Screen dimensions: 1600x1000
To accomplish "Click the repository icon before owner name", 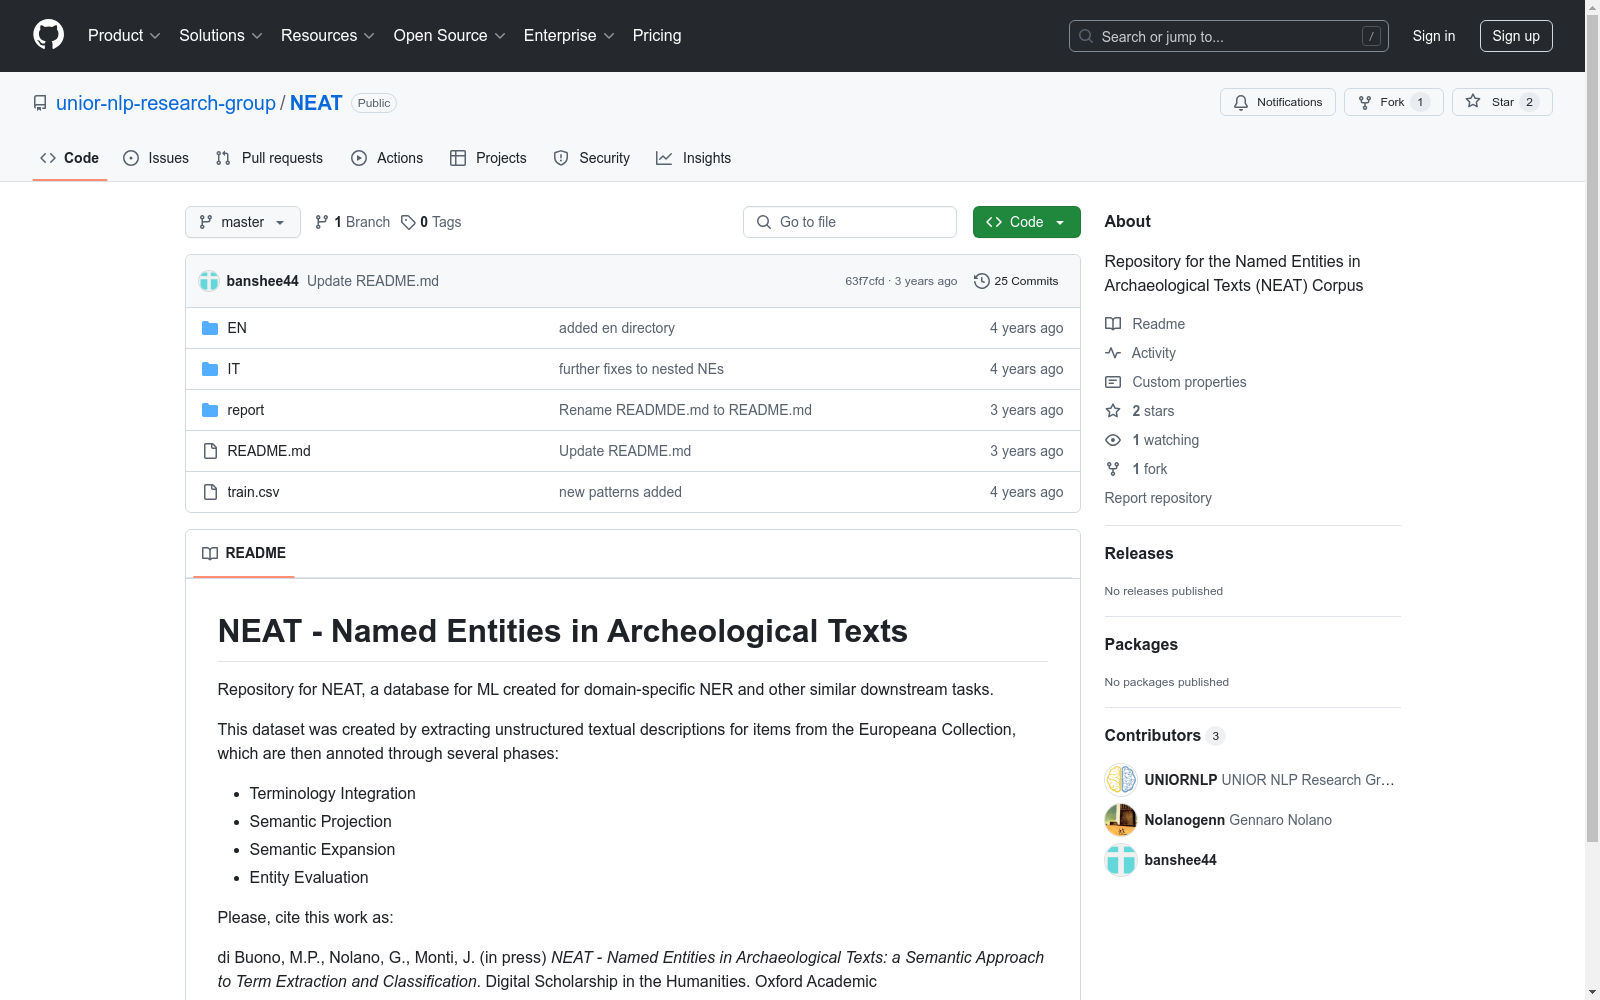I will click(40, 103).
